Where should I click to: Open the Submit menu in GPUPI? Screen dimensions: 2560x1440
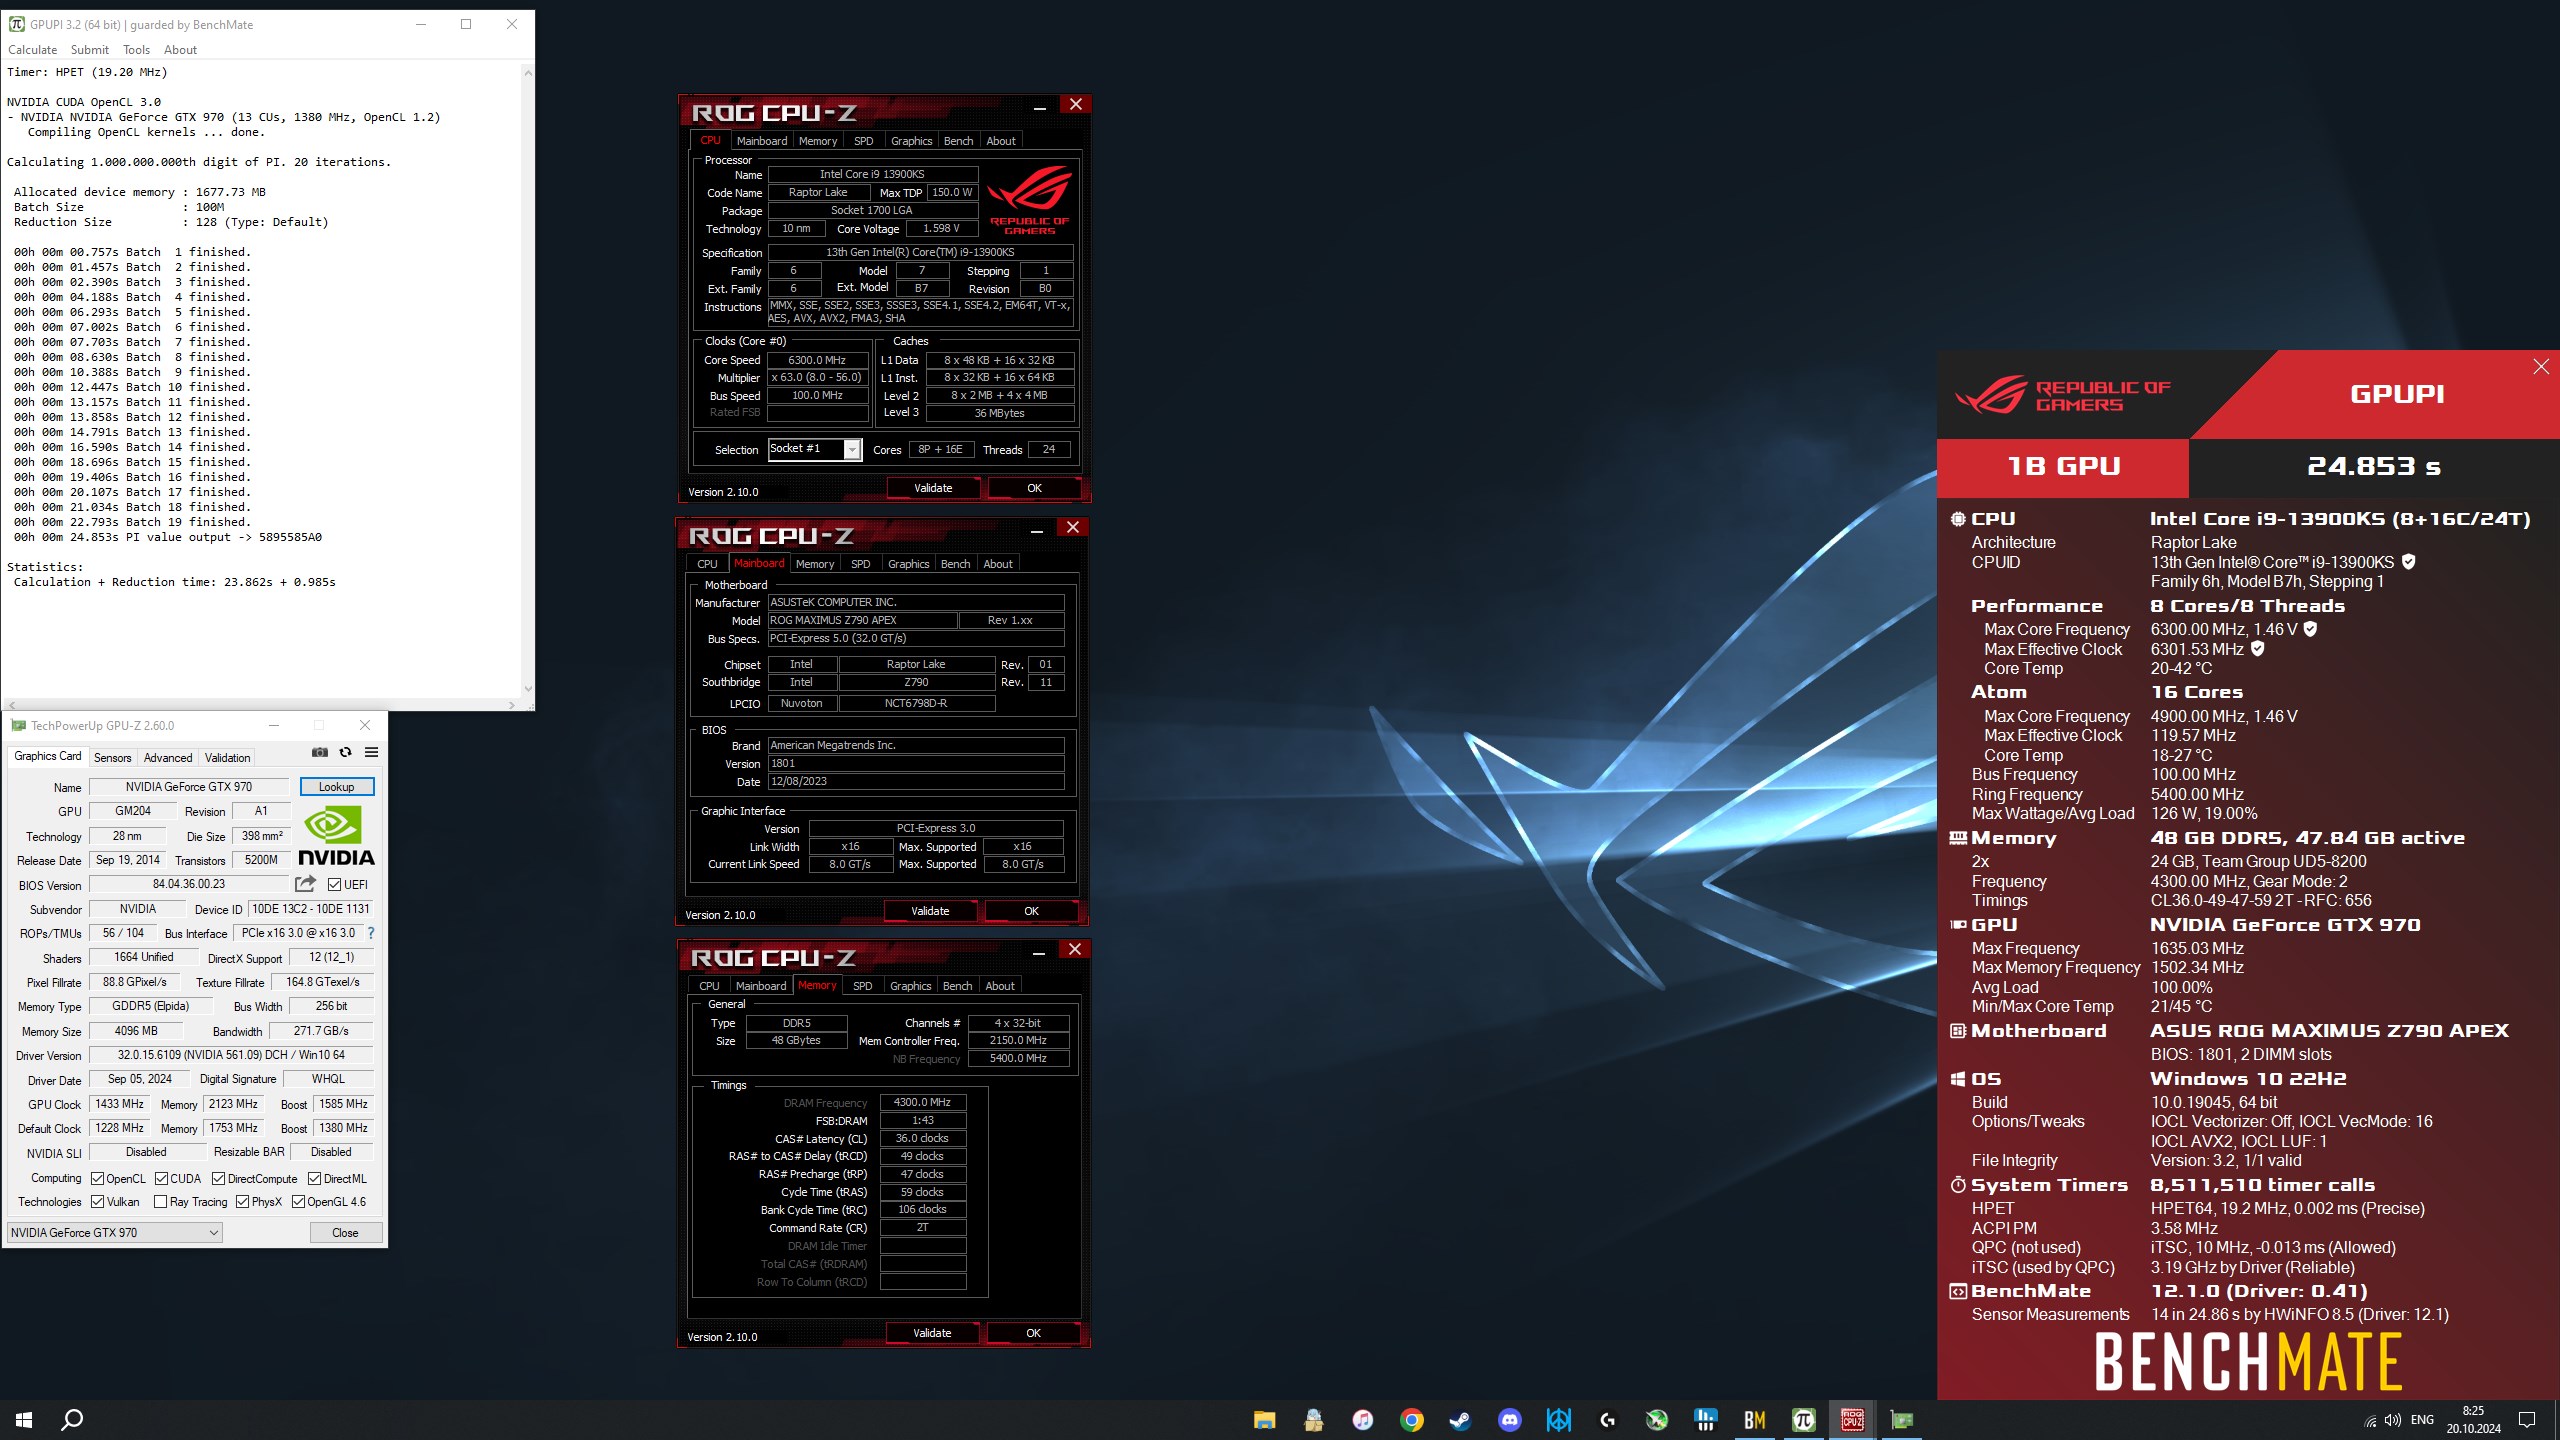click(90, 49)
